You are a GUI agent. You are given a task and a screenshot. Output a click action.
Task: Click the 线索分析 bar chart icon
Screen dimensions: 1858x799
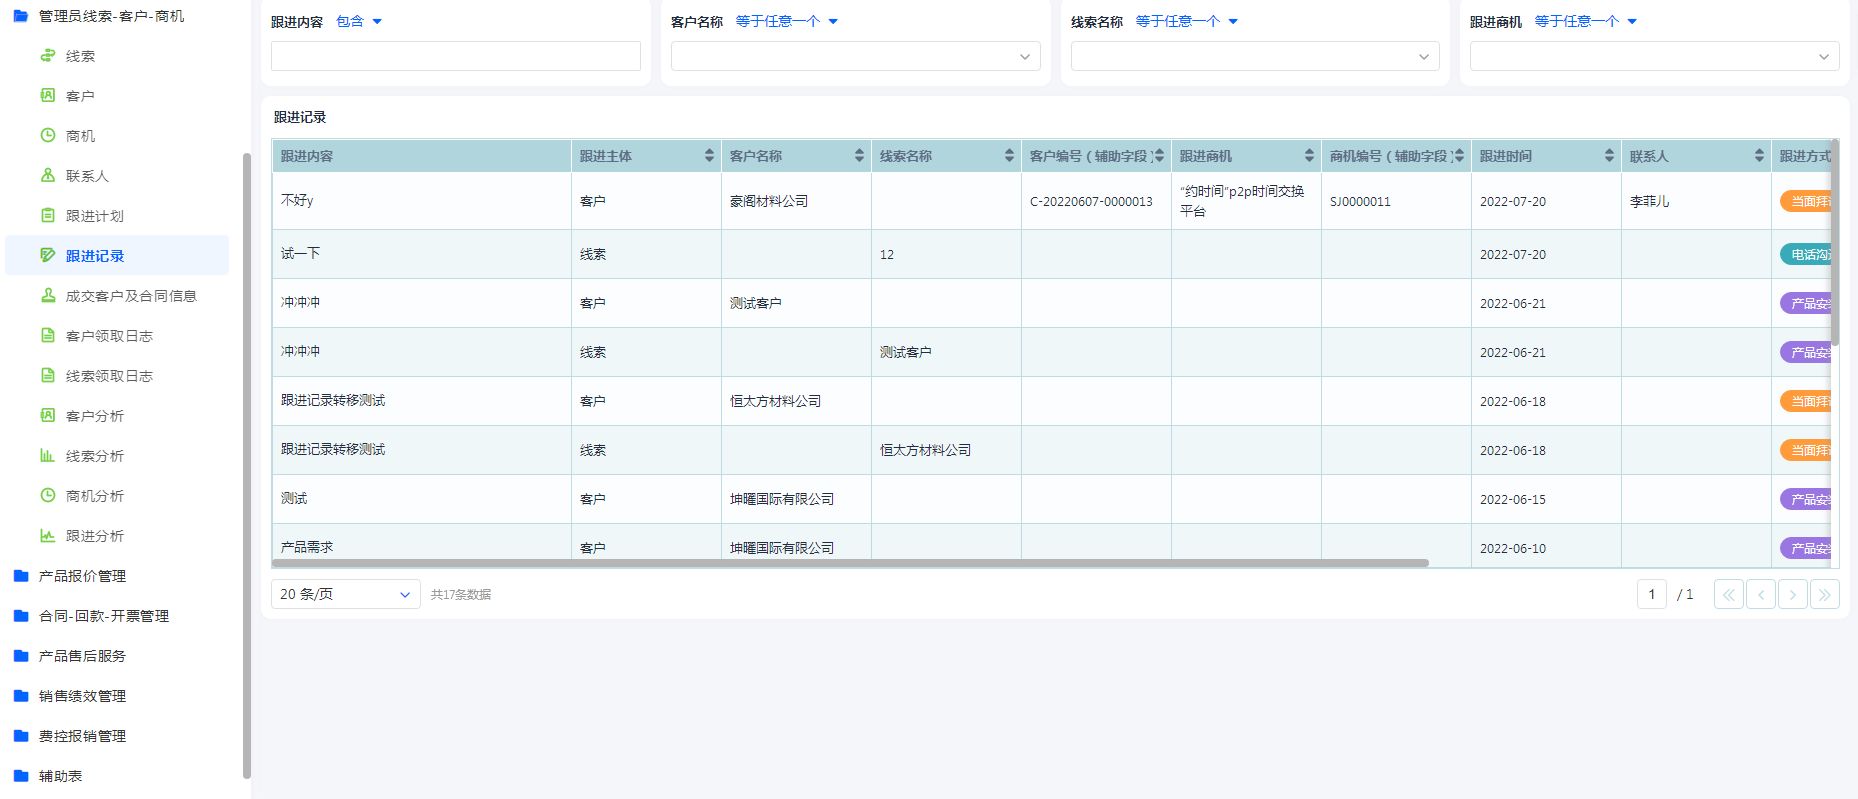pyautogui.click(x=47, y=456)
